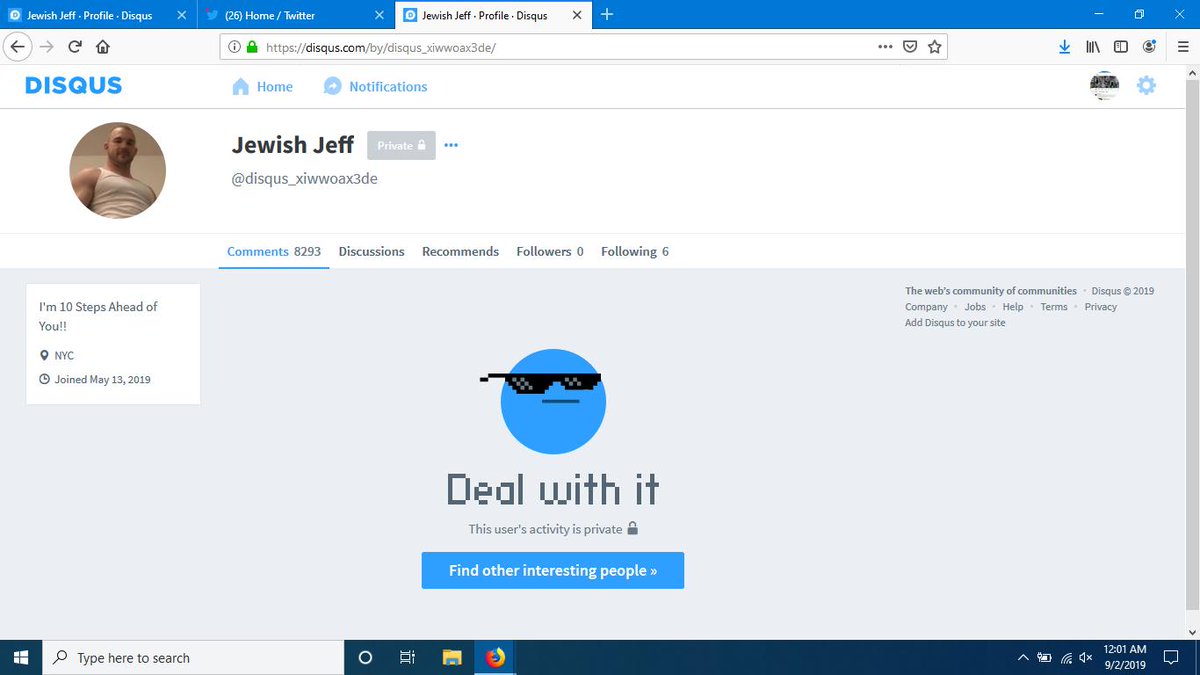Screen dimensions: 1200x675
Task: Open the Company footer link
Action: (x=926, y=307)
